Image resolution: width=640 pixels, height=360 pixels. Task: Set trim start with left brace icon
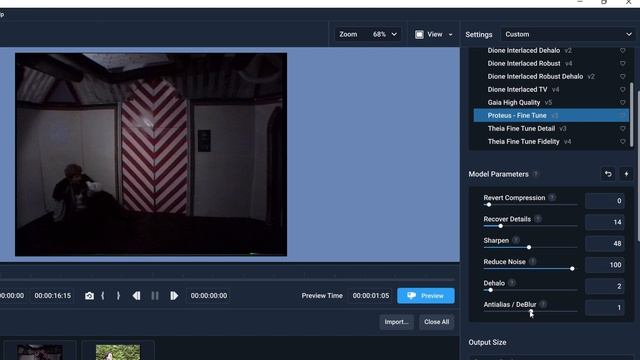tap(103, 296)
